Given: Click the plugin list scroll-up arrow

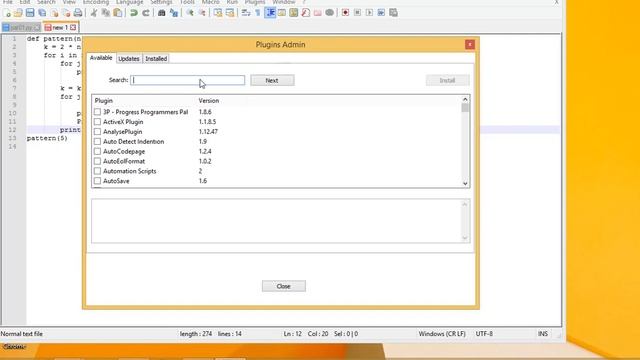Looking at the screenshot, I should 465,100.
